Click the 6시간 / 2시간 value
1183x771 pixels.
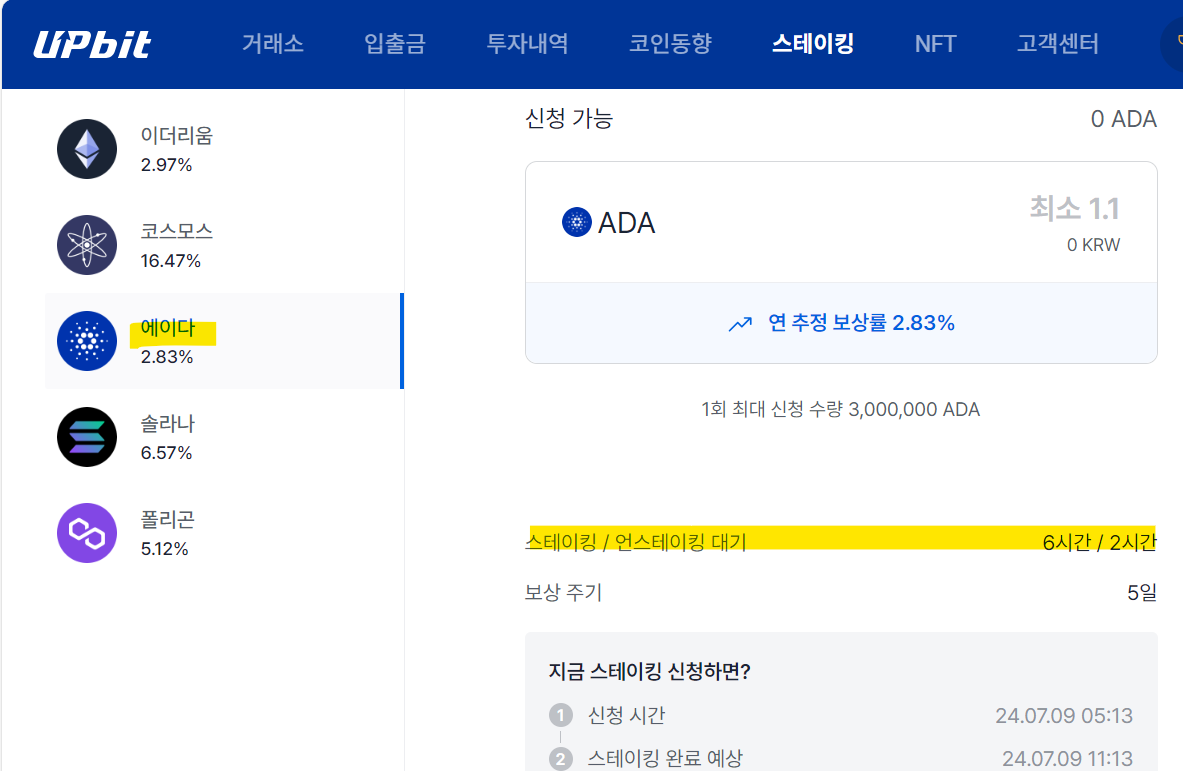tap(1099, 542)
